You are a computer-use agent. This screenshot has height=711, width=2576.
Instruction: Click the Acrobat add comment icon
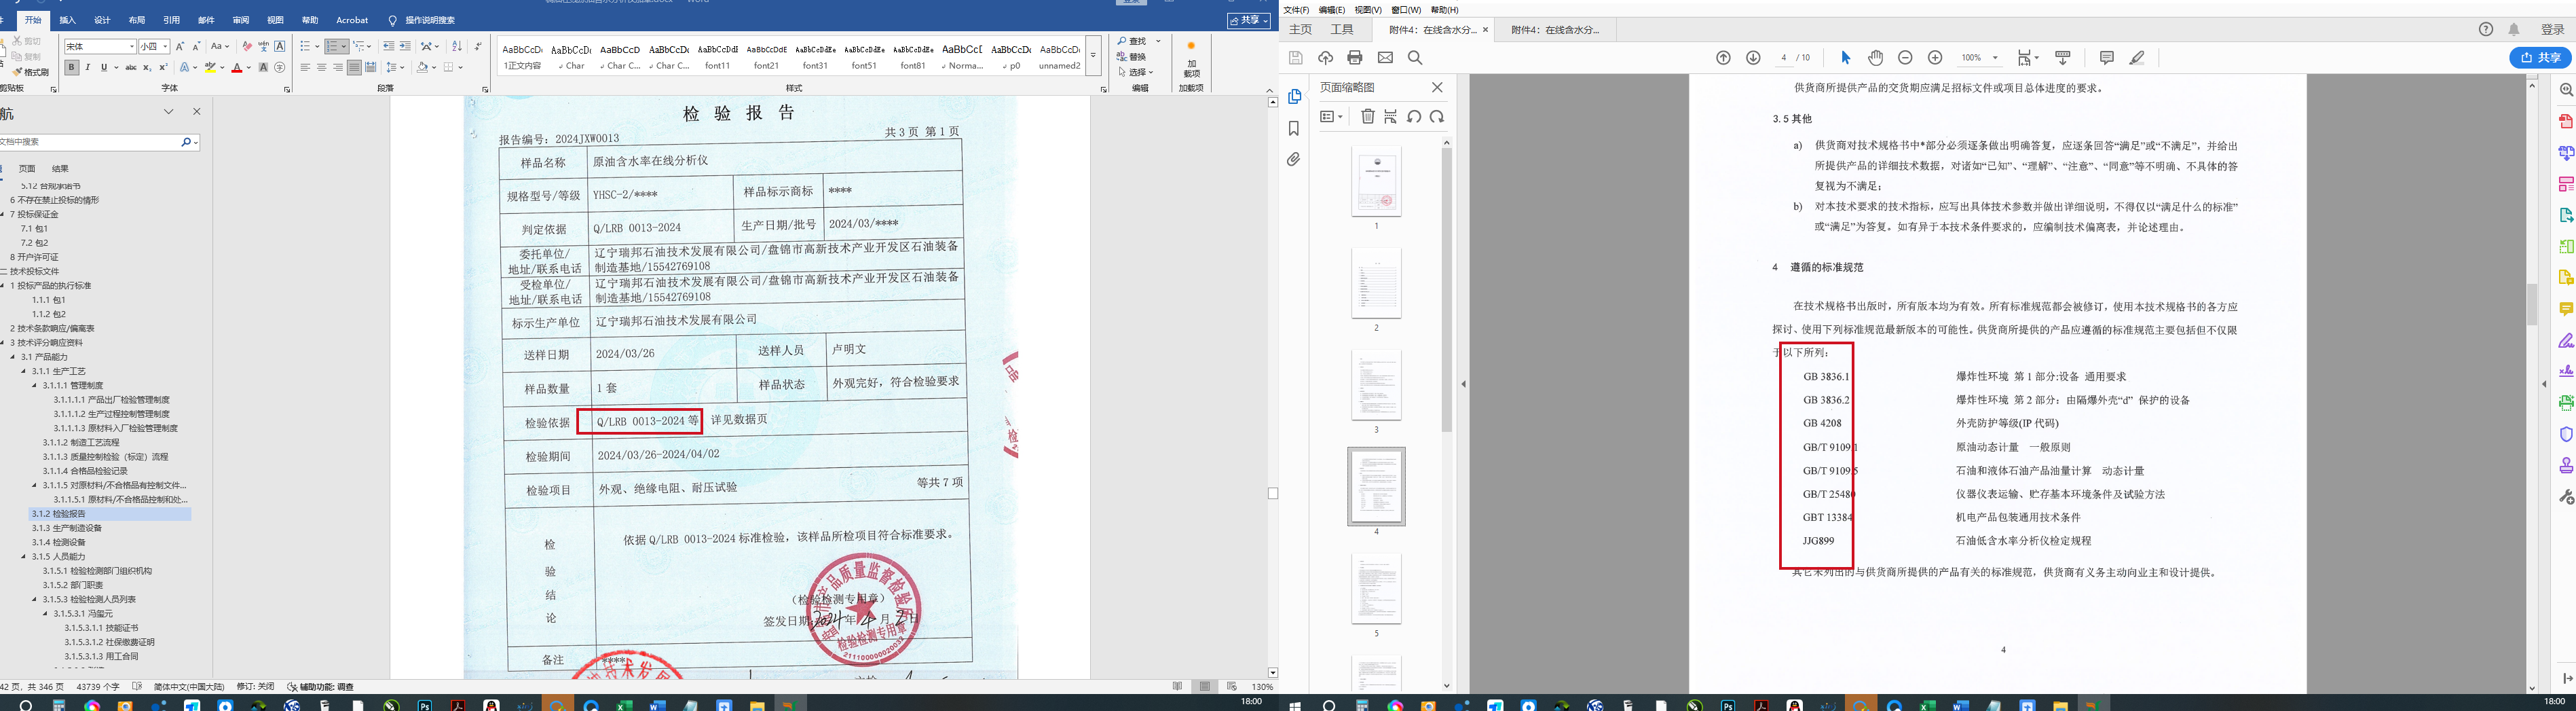click(x=2107, y=58)
